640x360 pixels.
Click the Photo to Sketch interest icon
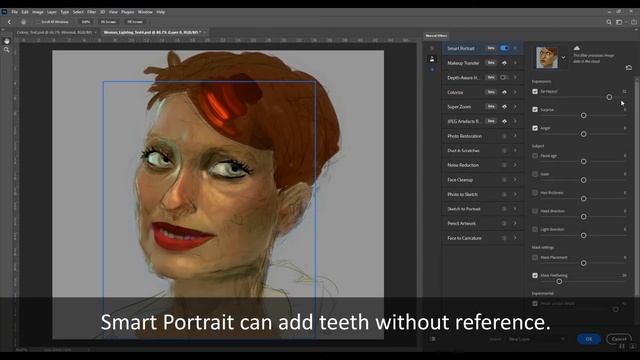(x=504, y=195)
